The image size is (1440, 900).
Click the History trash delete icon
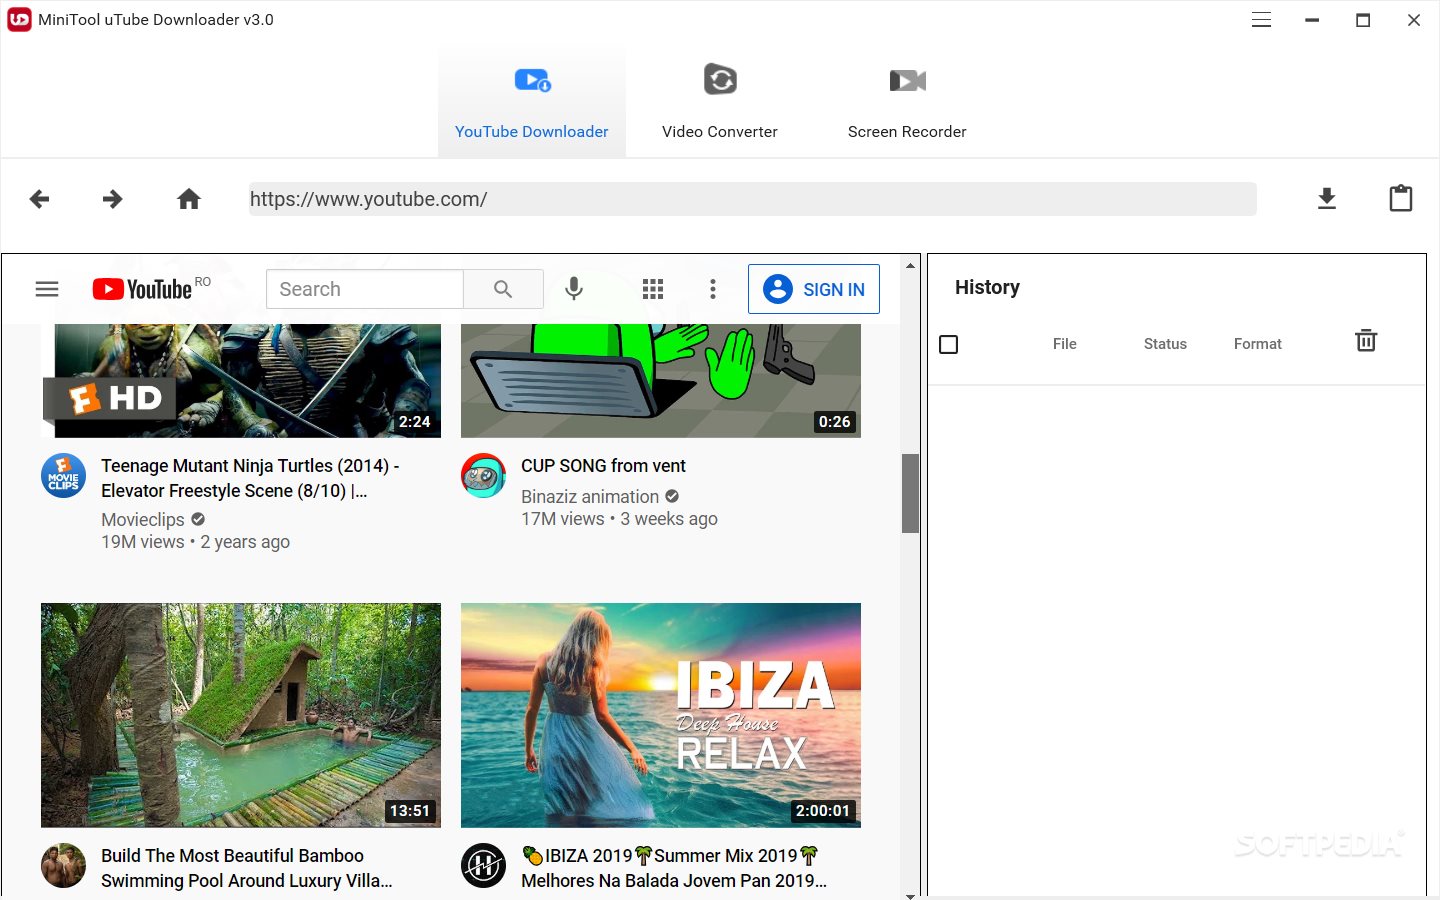[x=1366, y=341]
